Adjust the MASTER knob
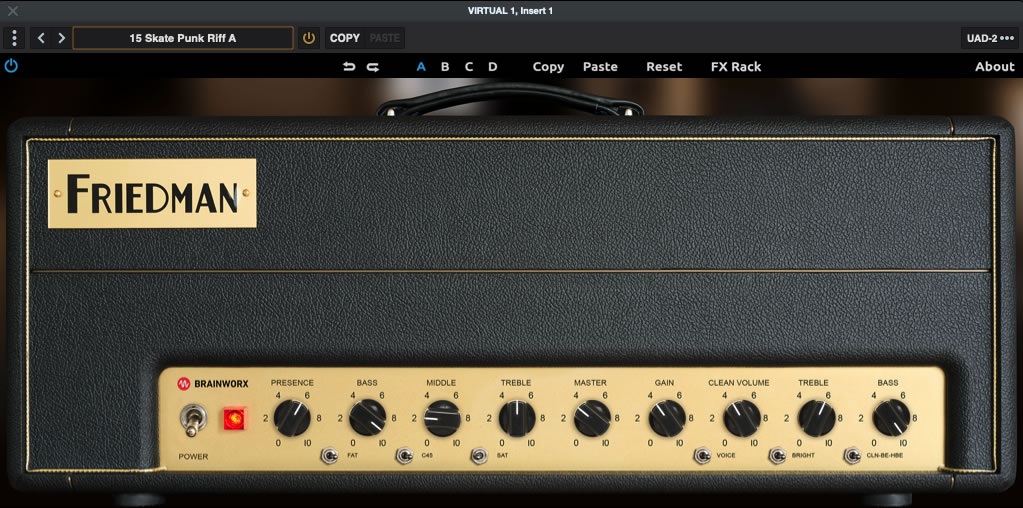1023x508 pixels. click(x=592, y=418)
